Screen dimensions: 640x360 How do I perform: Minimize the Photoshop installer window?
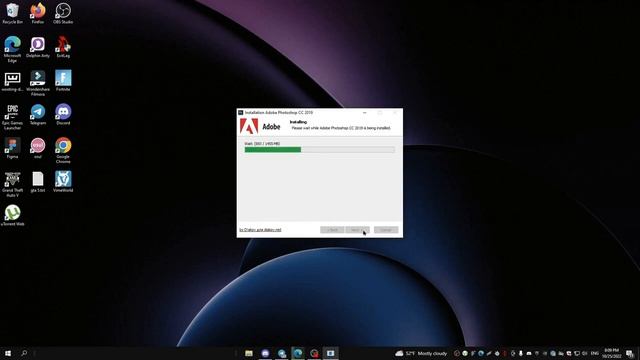pyautogui.click(x=364, y=113)
